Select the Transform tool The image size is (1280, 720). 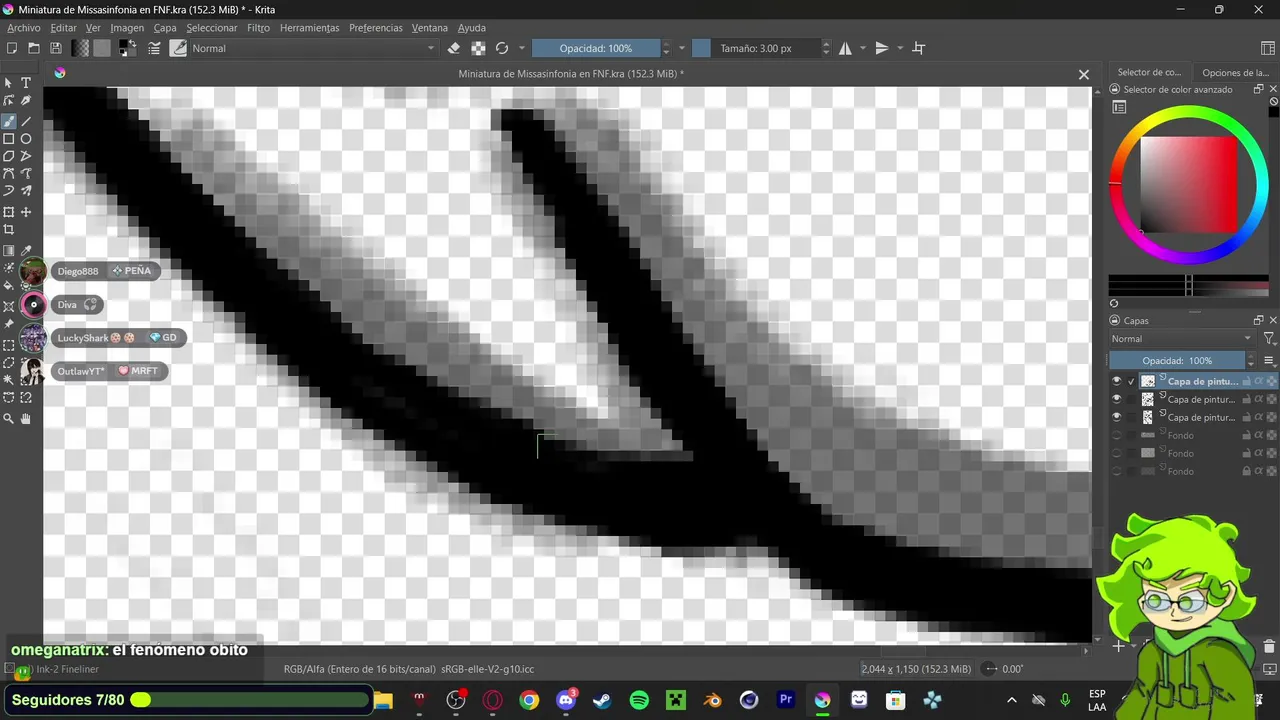(x=9, y=212)
